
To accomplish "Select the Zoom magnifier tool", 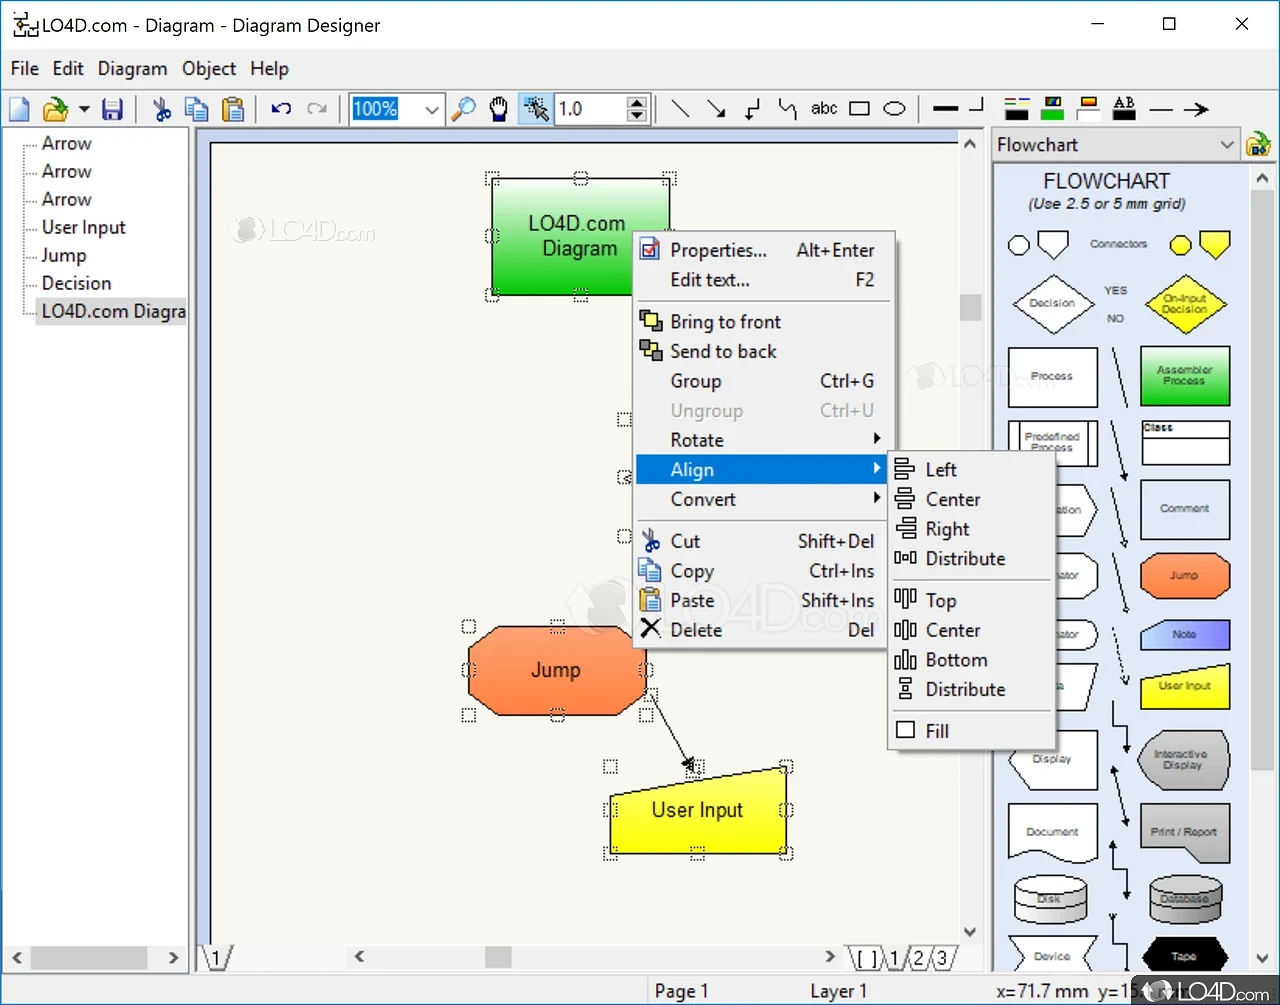I will pyautogui.click(x=463, y=109).
